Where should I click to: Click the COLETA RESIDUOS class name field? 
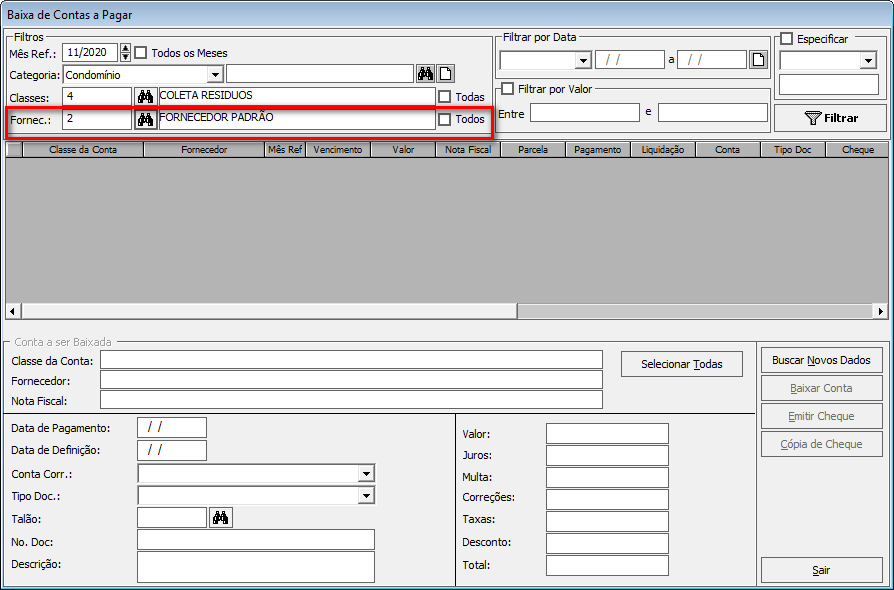(297, 96)
